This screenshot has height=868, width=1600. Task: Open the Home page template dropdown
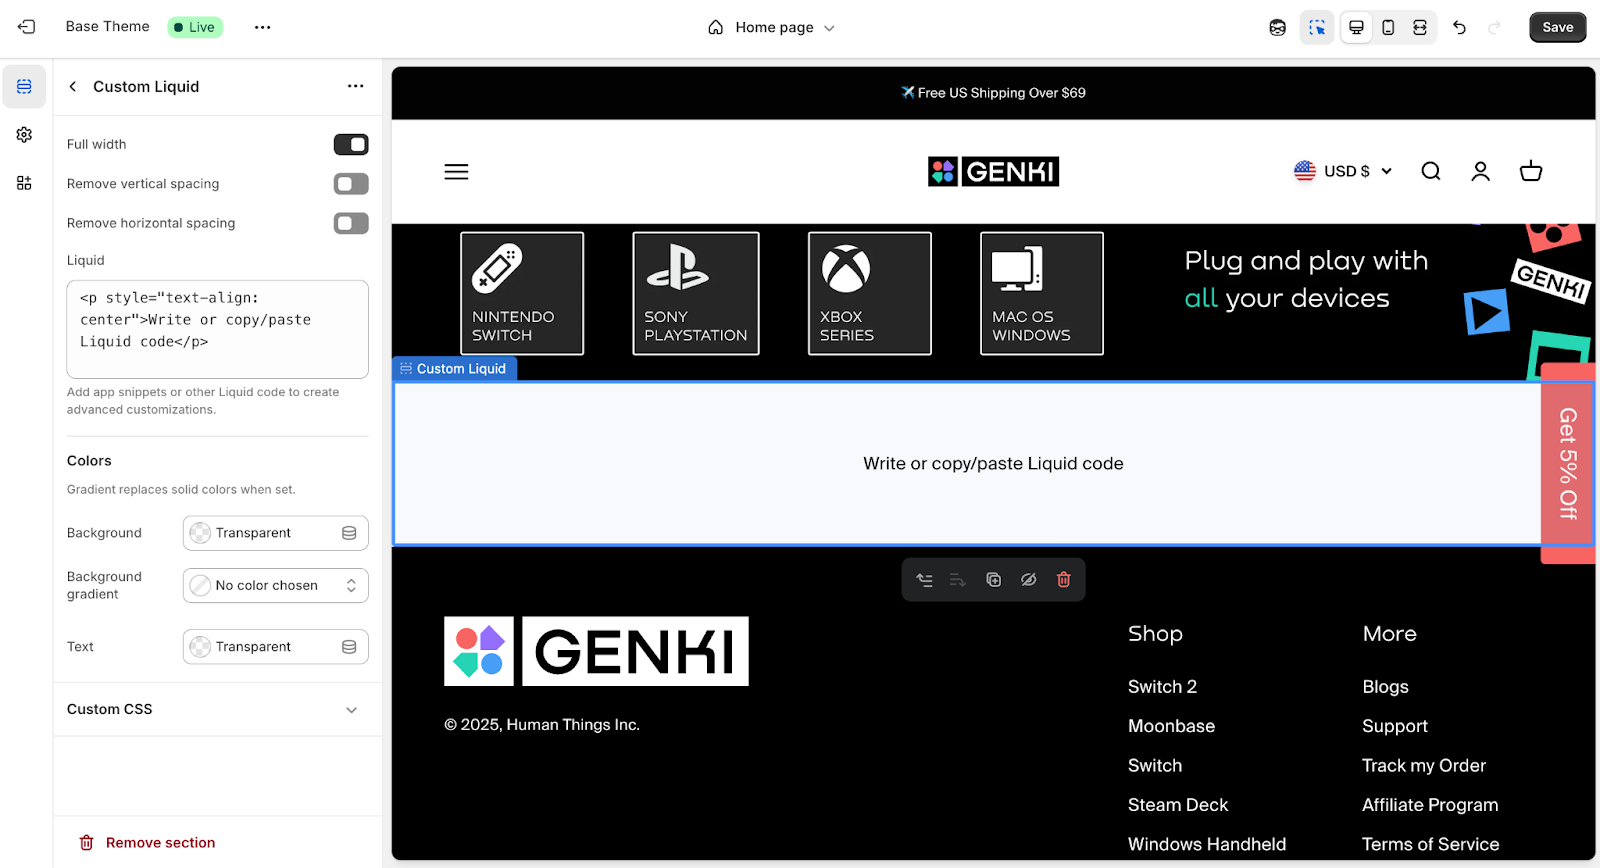771,28
